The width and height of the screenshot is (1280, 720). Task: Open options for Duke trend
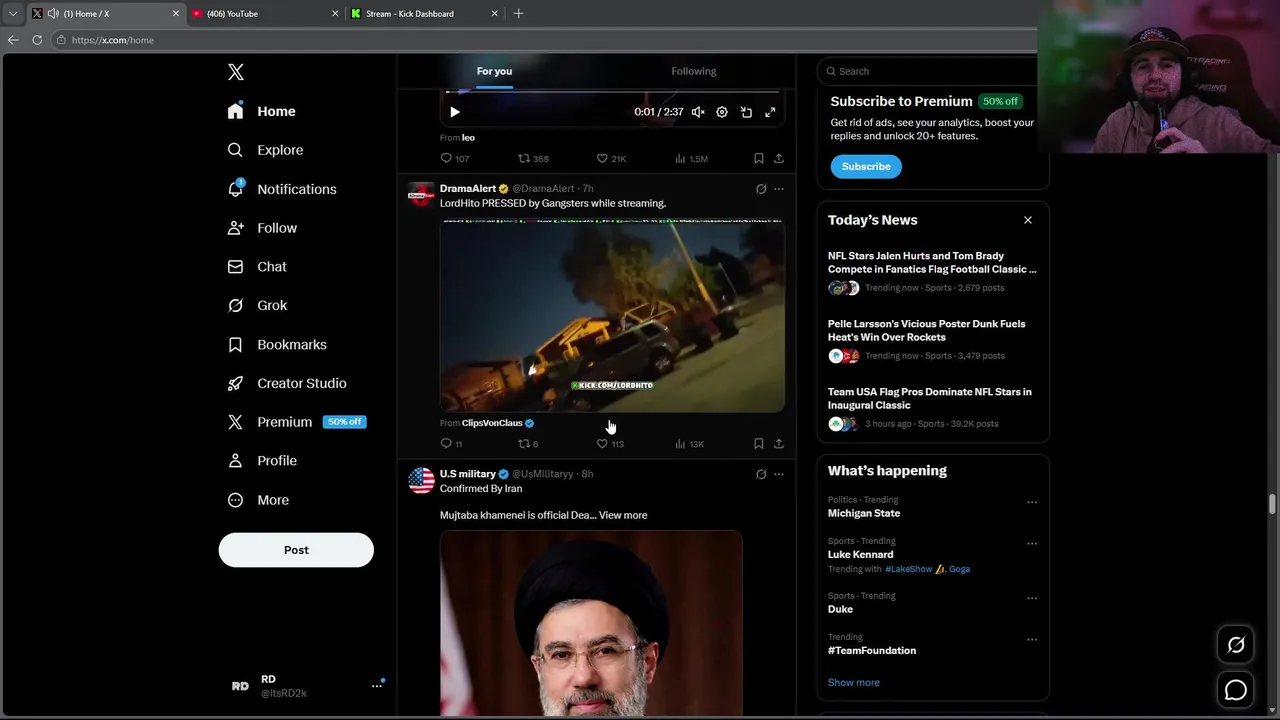1032,598
